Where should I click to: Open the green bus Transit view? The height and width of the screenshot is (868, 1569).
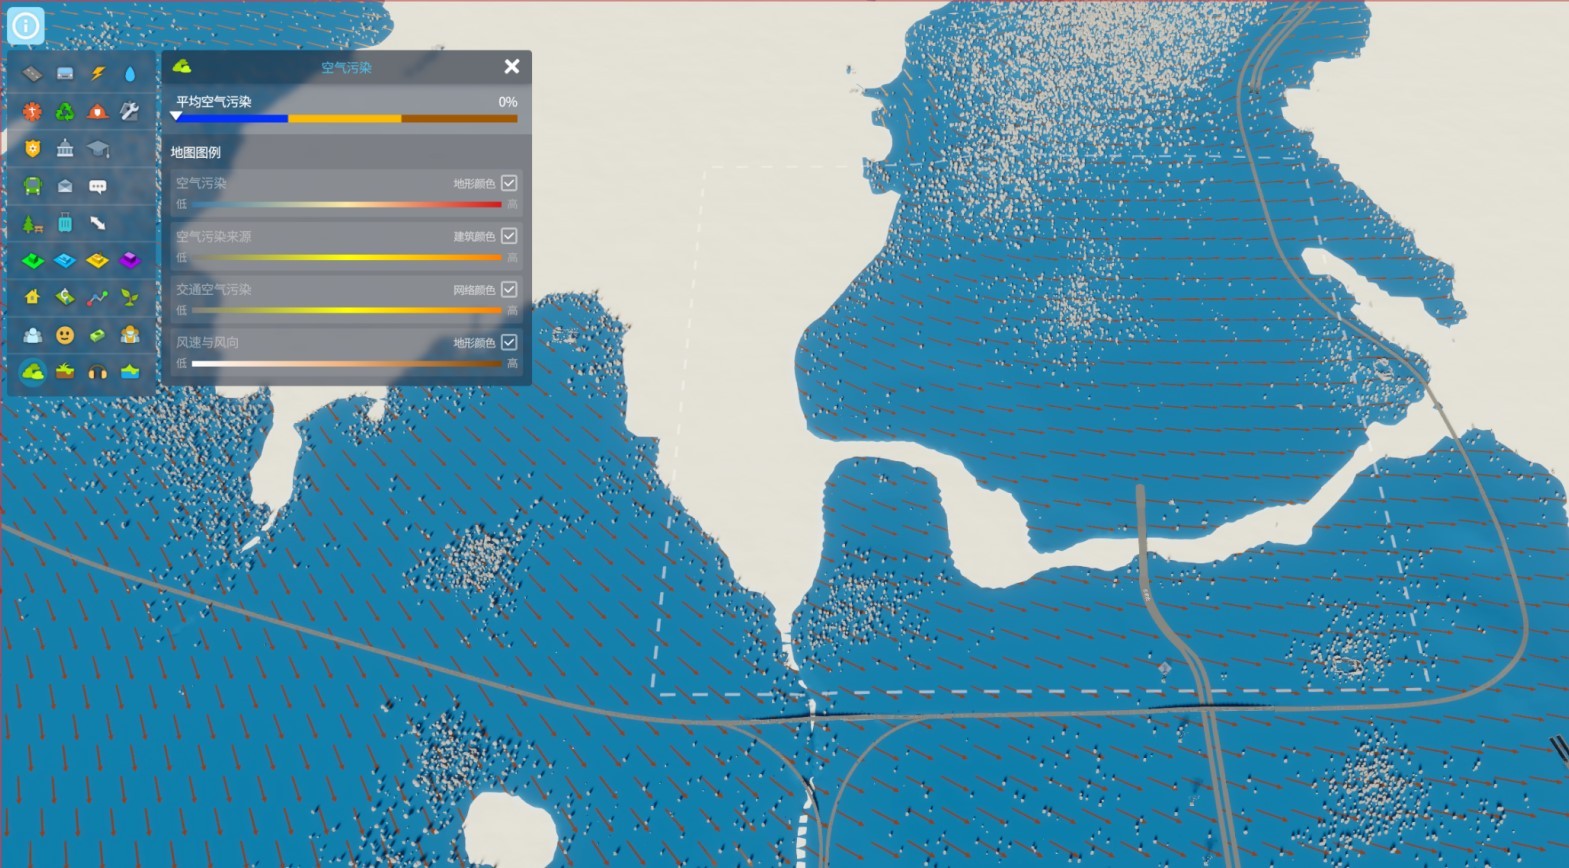[x=32, y=186]
